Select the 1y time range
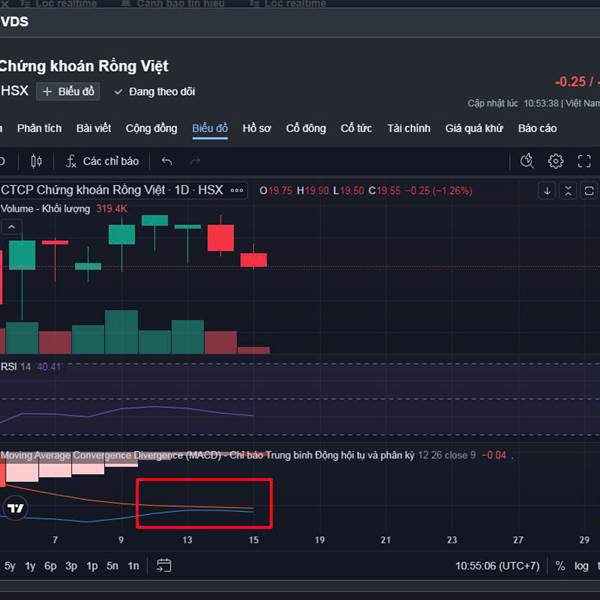This screenshot has height=600, width=600. click(x=30, y=566)
